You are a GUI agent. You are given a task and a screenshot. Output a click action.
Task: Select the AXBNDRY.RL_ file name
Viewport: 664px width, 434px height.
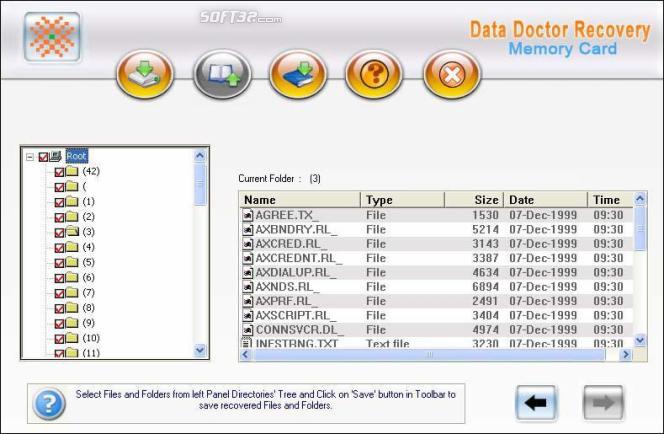tap(296, 230)
